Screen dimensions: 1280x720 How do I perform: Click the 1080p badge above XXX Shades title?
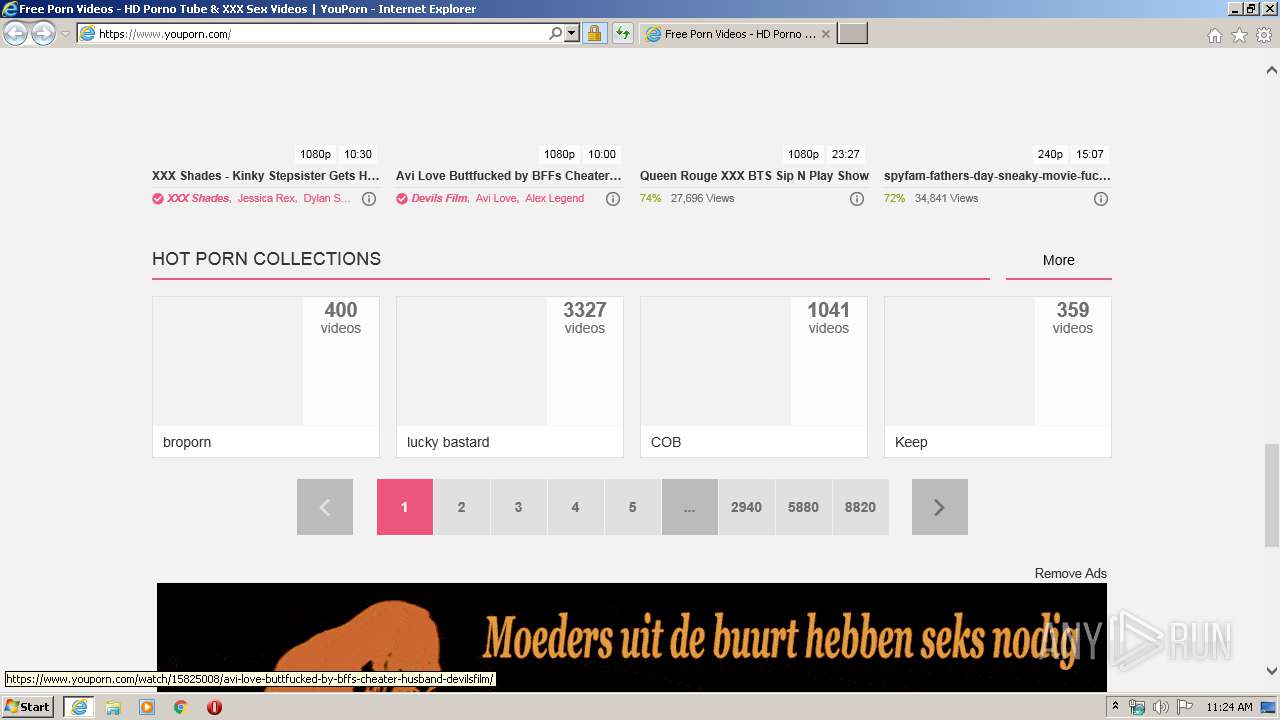click(316, 154)
